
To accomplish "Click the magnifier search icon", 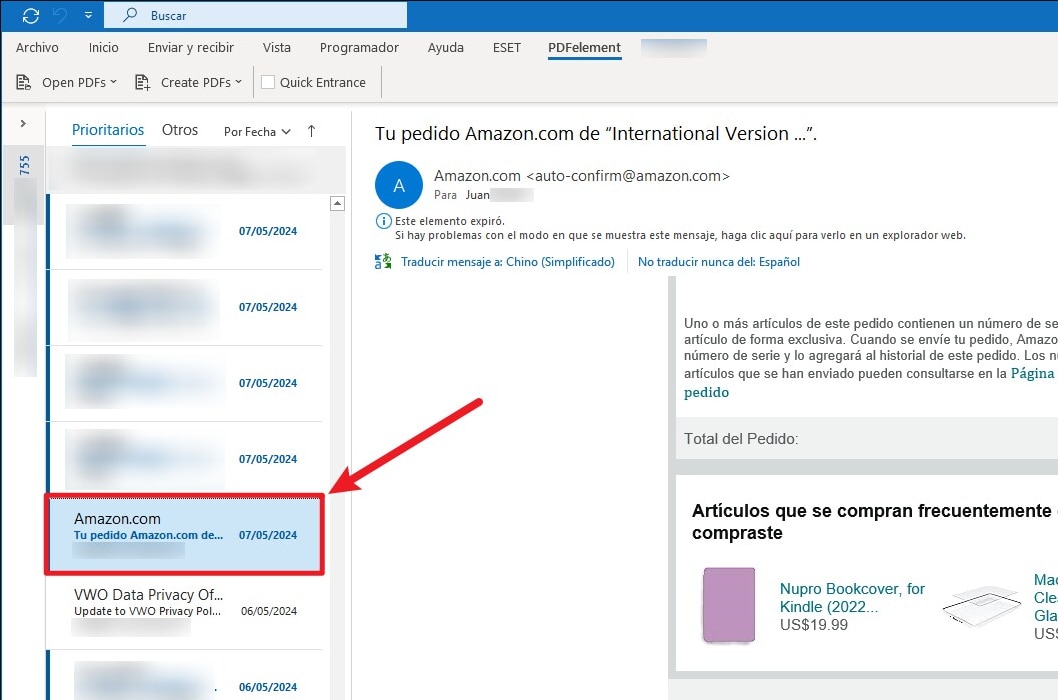I will click(130, 14).
